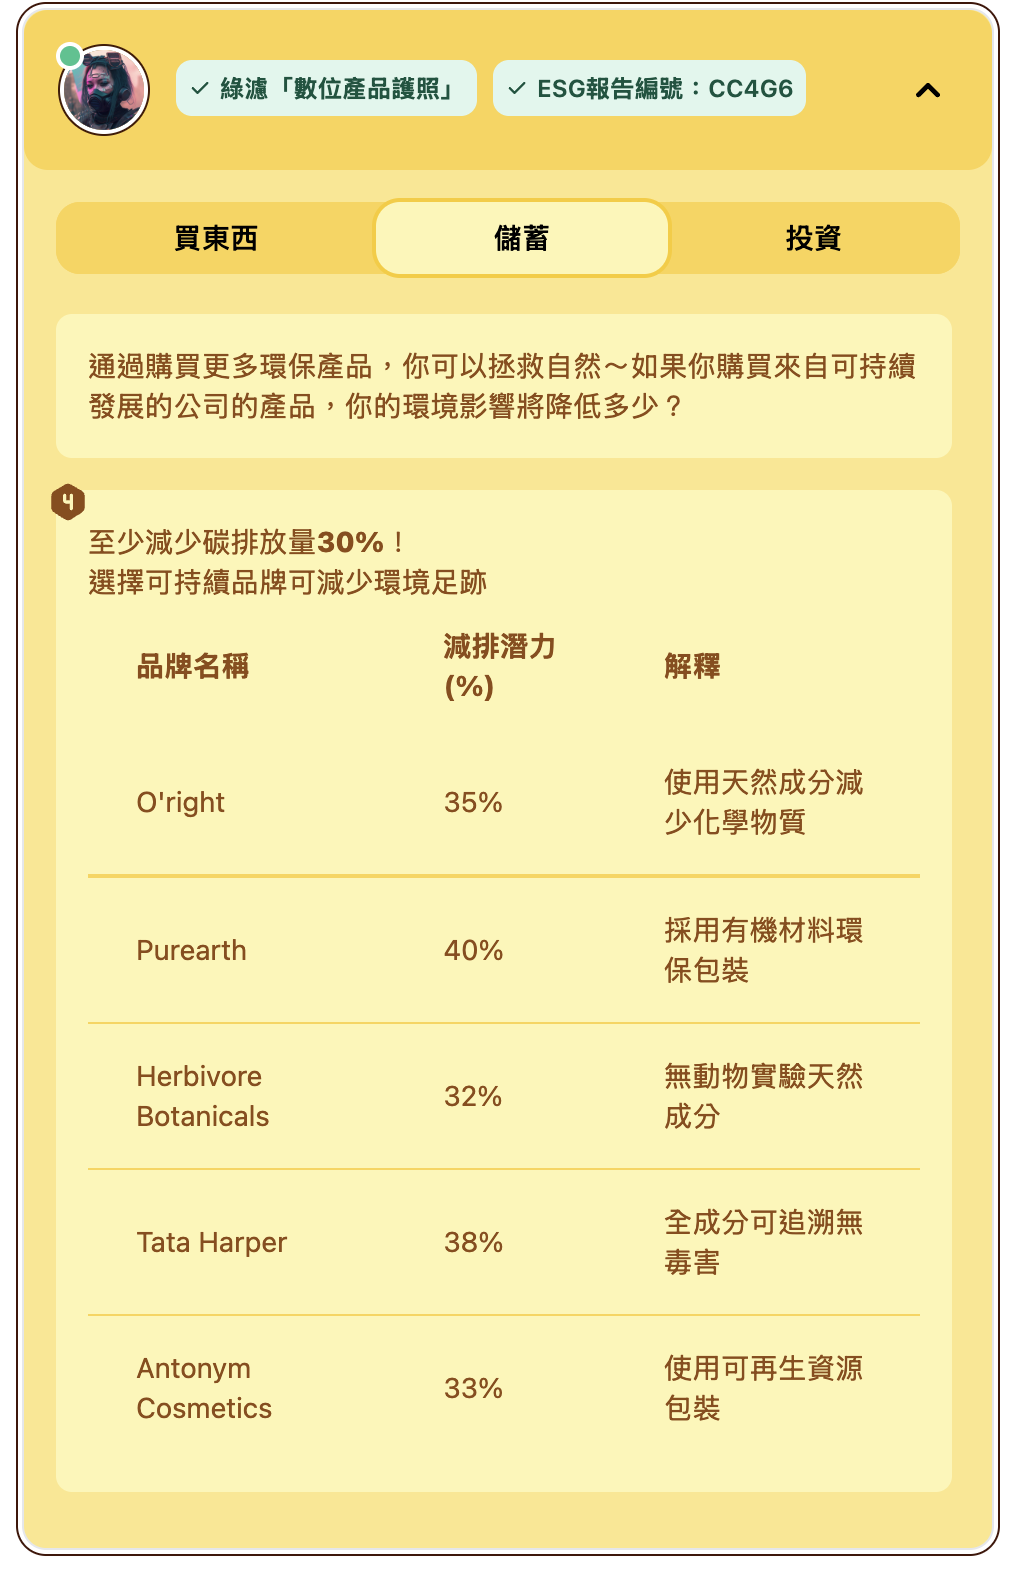
Task: Click checkmark icon in ESG報告編號 badge
Action: point(517,89)
